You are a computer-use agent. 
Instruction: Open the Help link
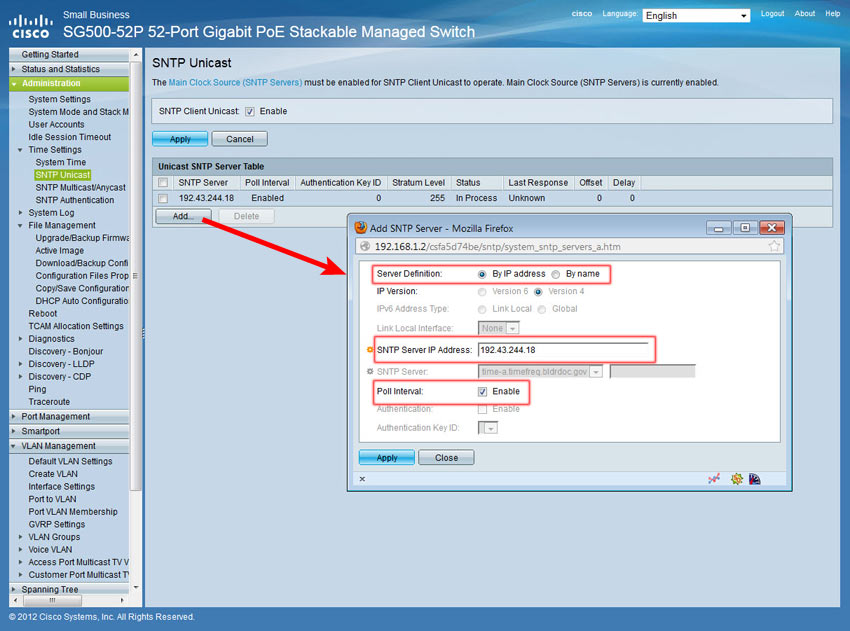click(833, 14)
